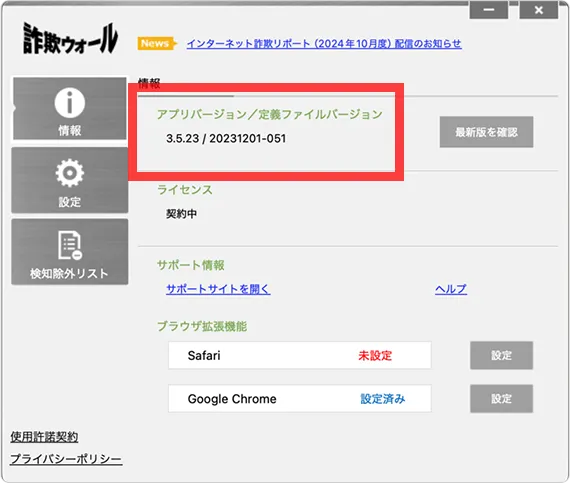
Task: Open サポートサイトを開く link
Action: point(218,289)
